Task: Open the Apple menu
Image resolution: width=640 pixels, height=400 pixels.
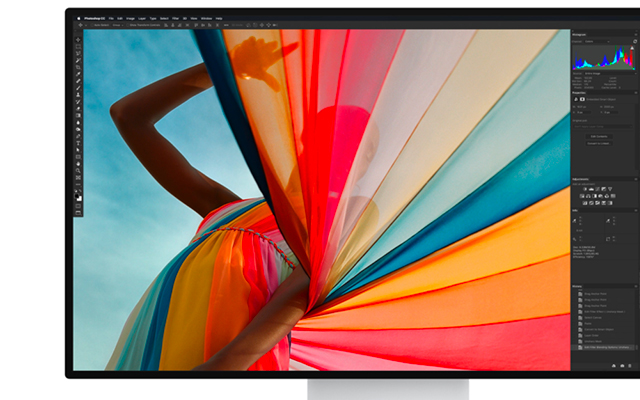Action: [x=79, y=18]
